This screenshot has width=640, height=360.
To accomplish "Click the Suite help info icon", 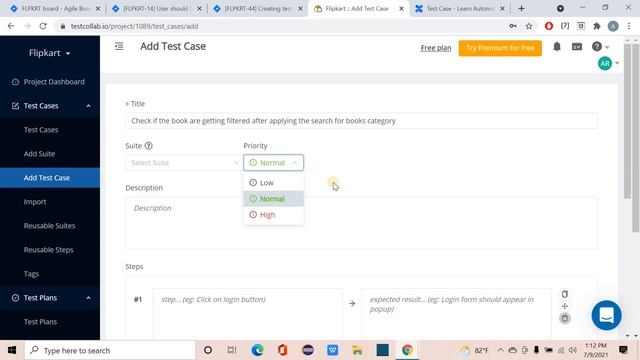I will click(x=149, y=146).
